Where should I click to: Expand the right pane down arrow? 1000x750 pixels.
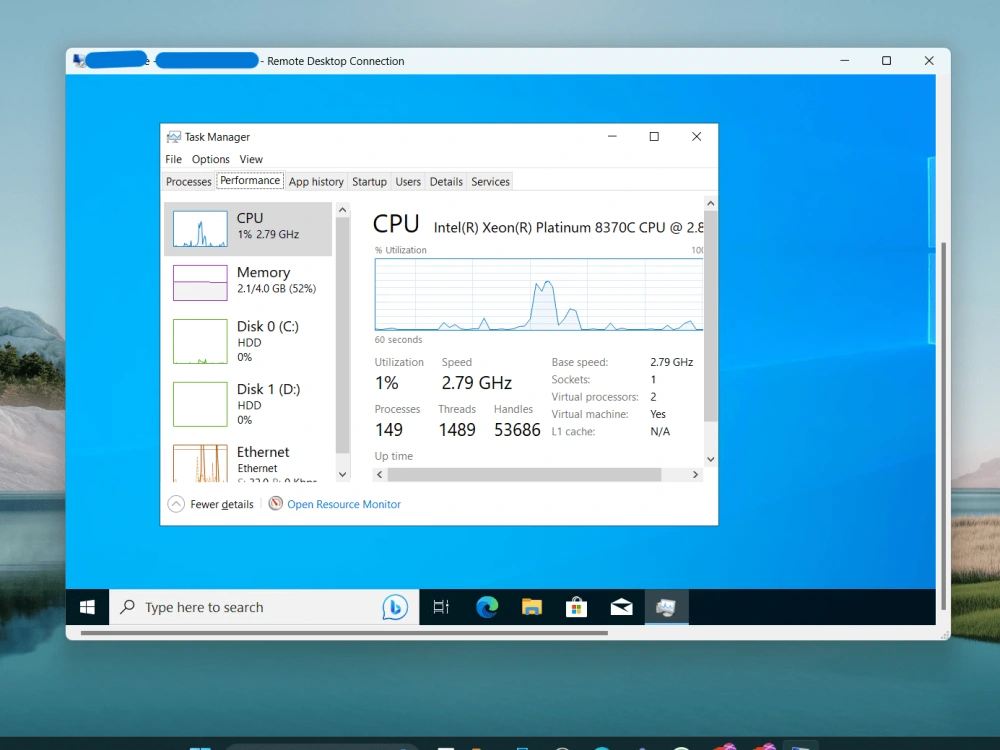pyautogui.click(x=710, y=458)
